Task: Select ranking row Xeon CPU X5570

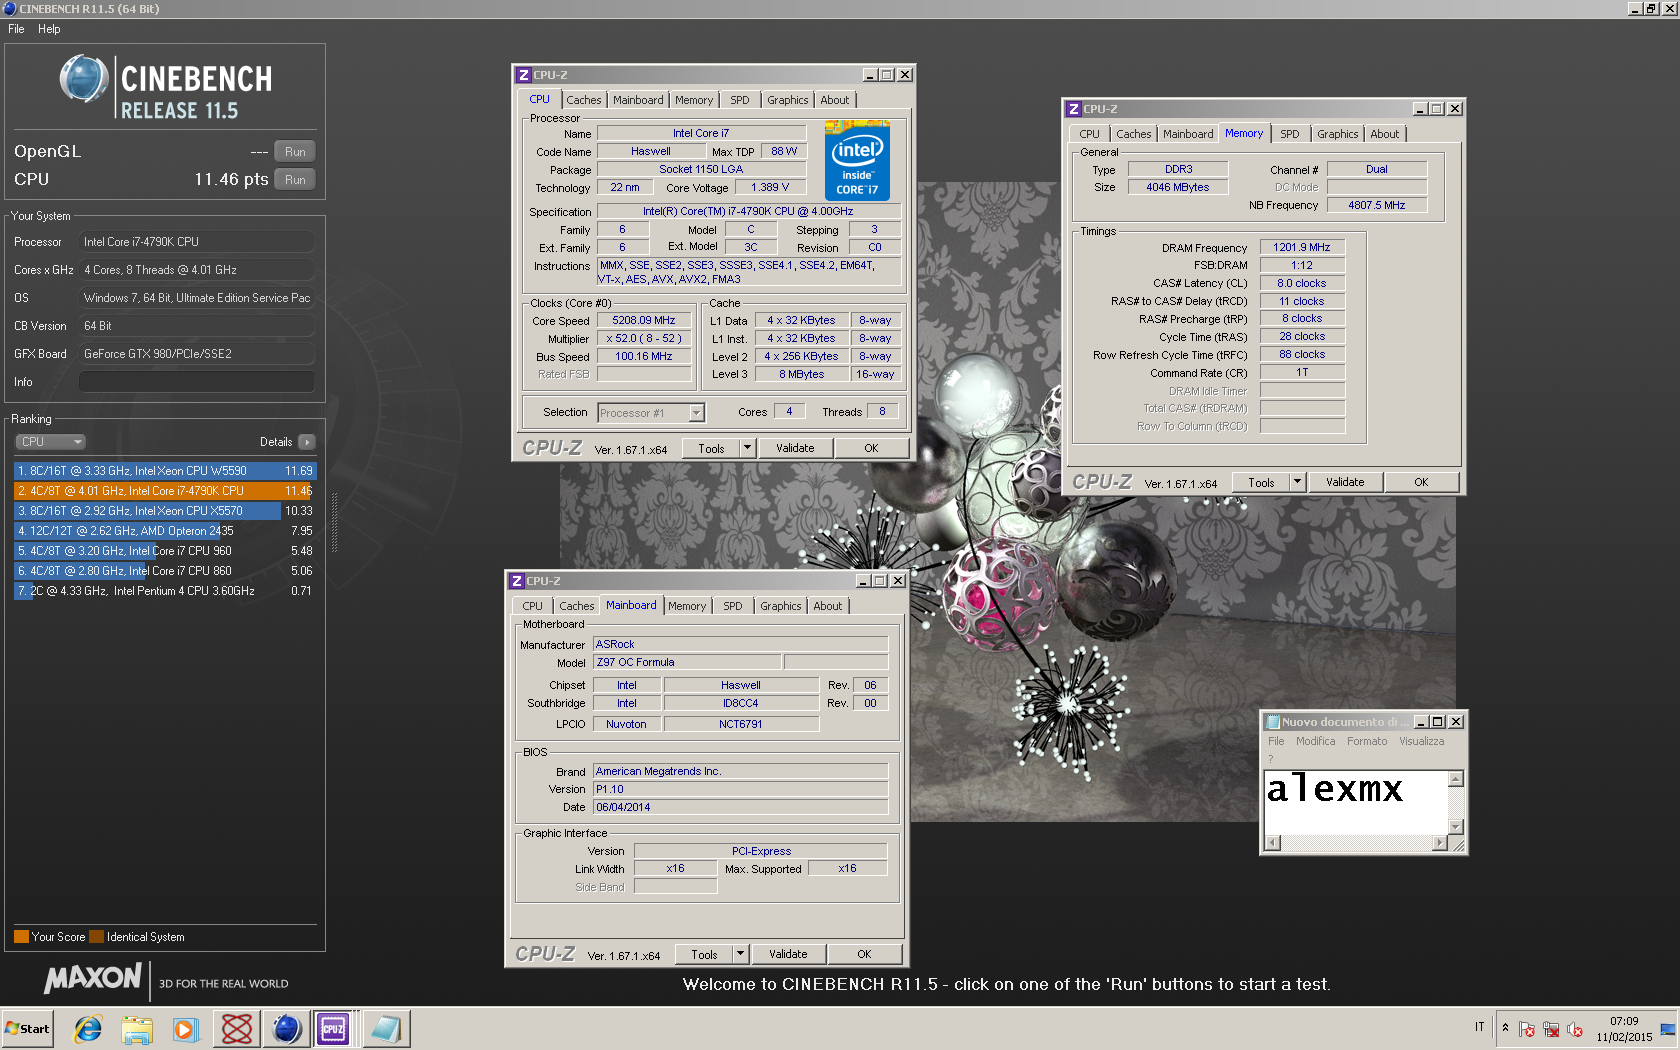Action: point(165,511)
